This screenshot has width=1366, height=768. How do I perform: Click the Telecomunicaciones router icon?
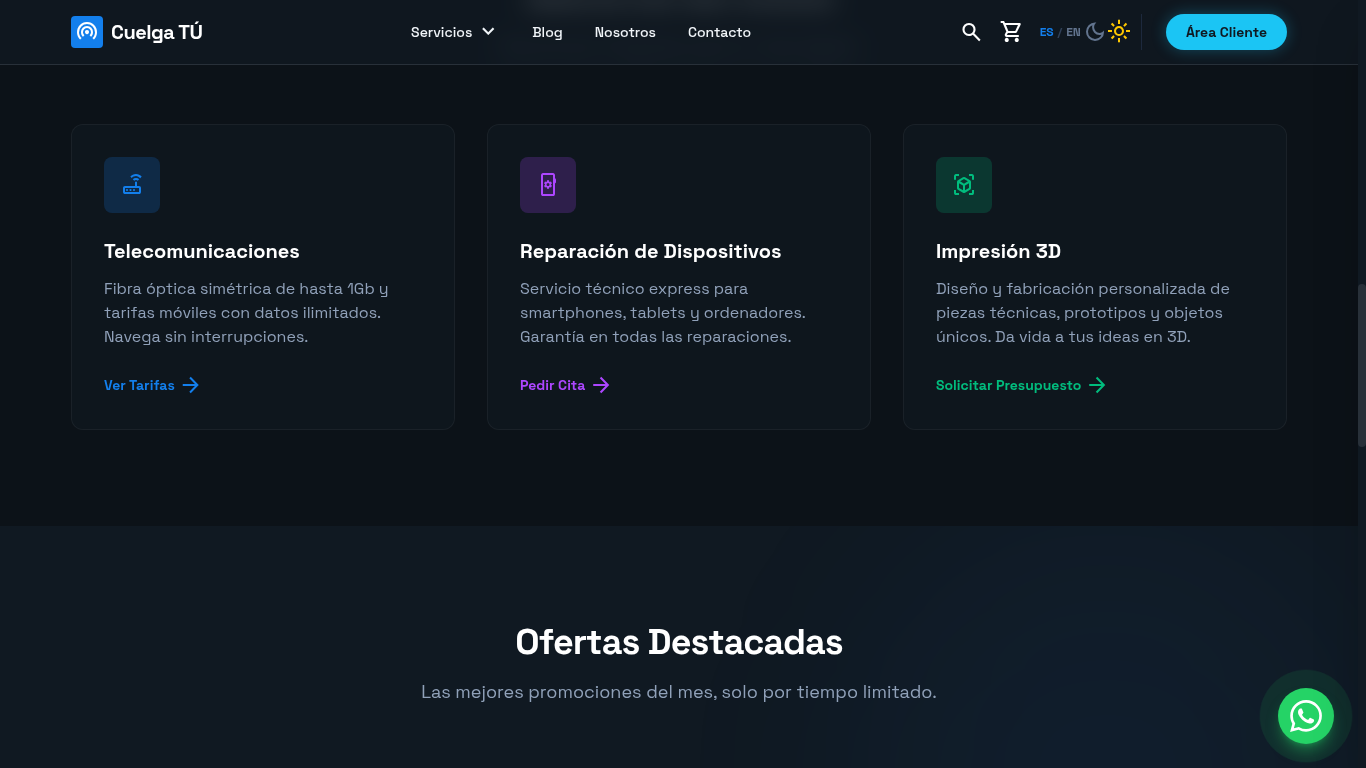click(x=132, y=185)
